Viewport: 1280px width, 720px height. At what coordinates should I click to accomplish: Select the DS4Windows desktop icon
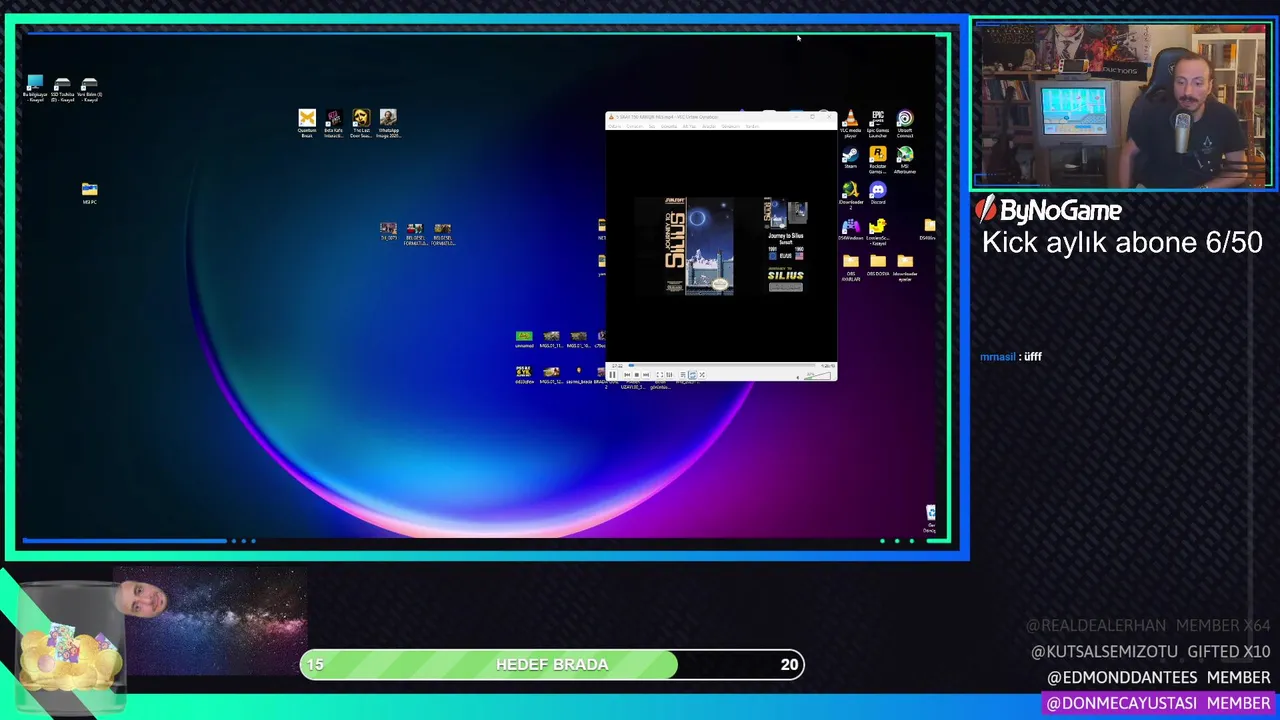point(850,230)
